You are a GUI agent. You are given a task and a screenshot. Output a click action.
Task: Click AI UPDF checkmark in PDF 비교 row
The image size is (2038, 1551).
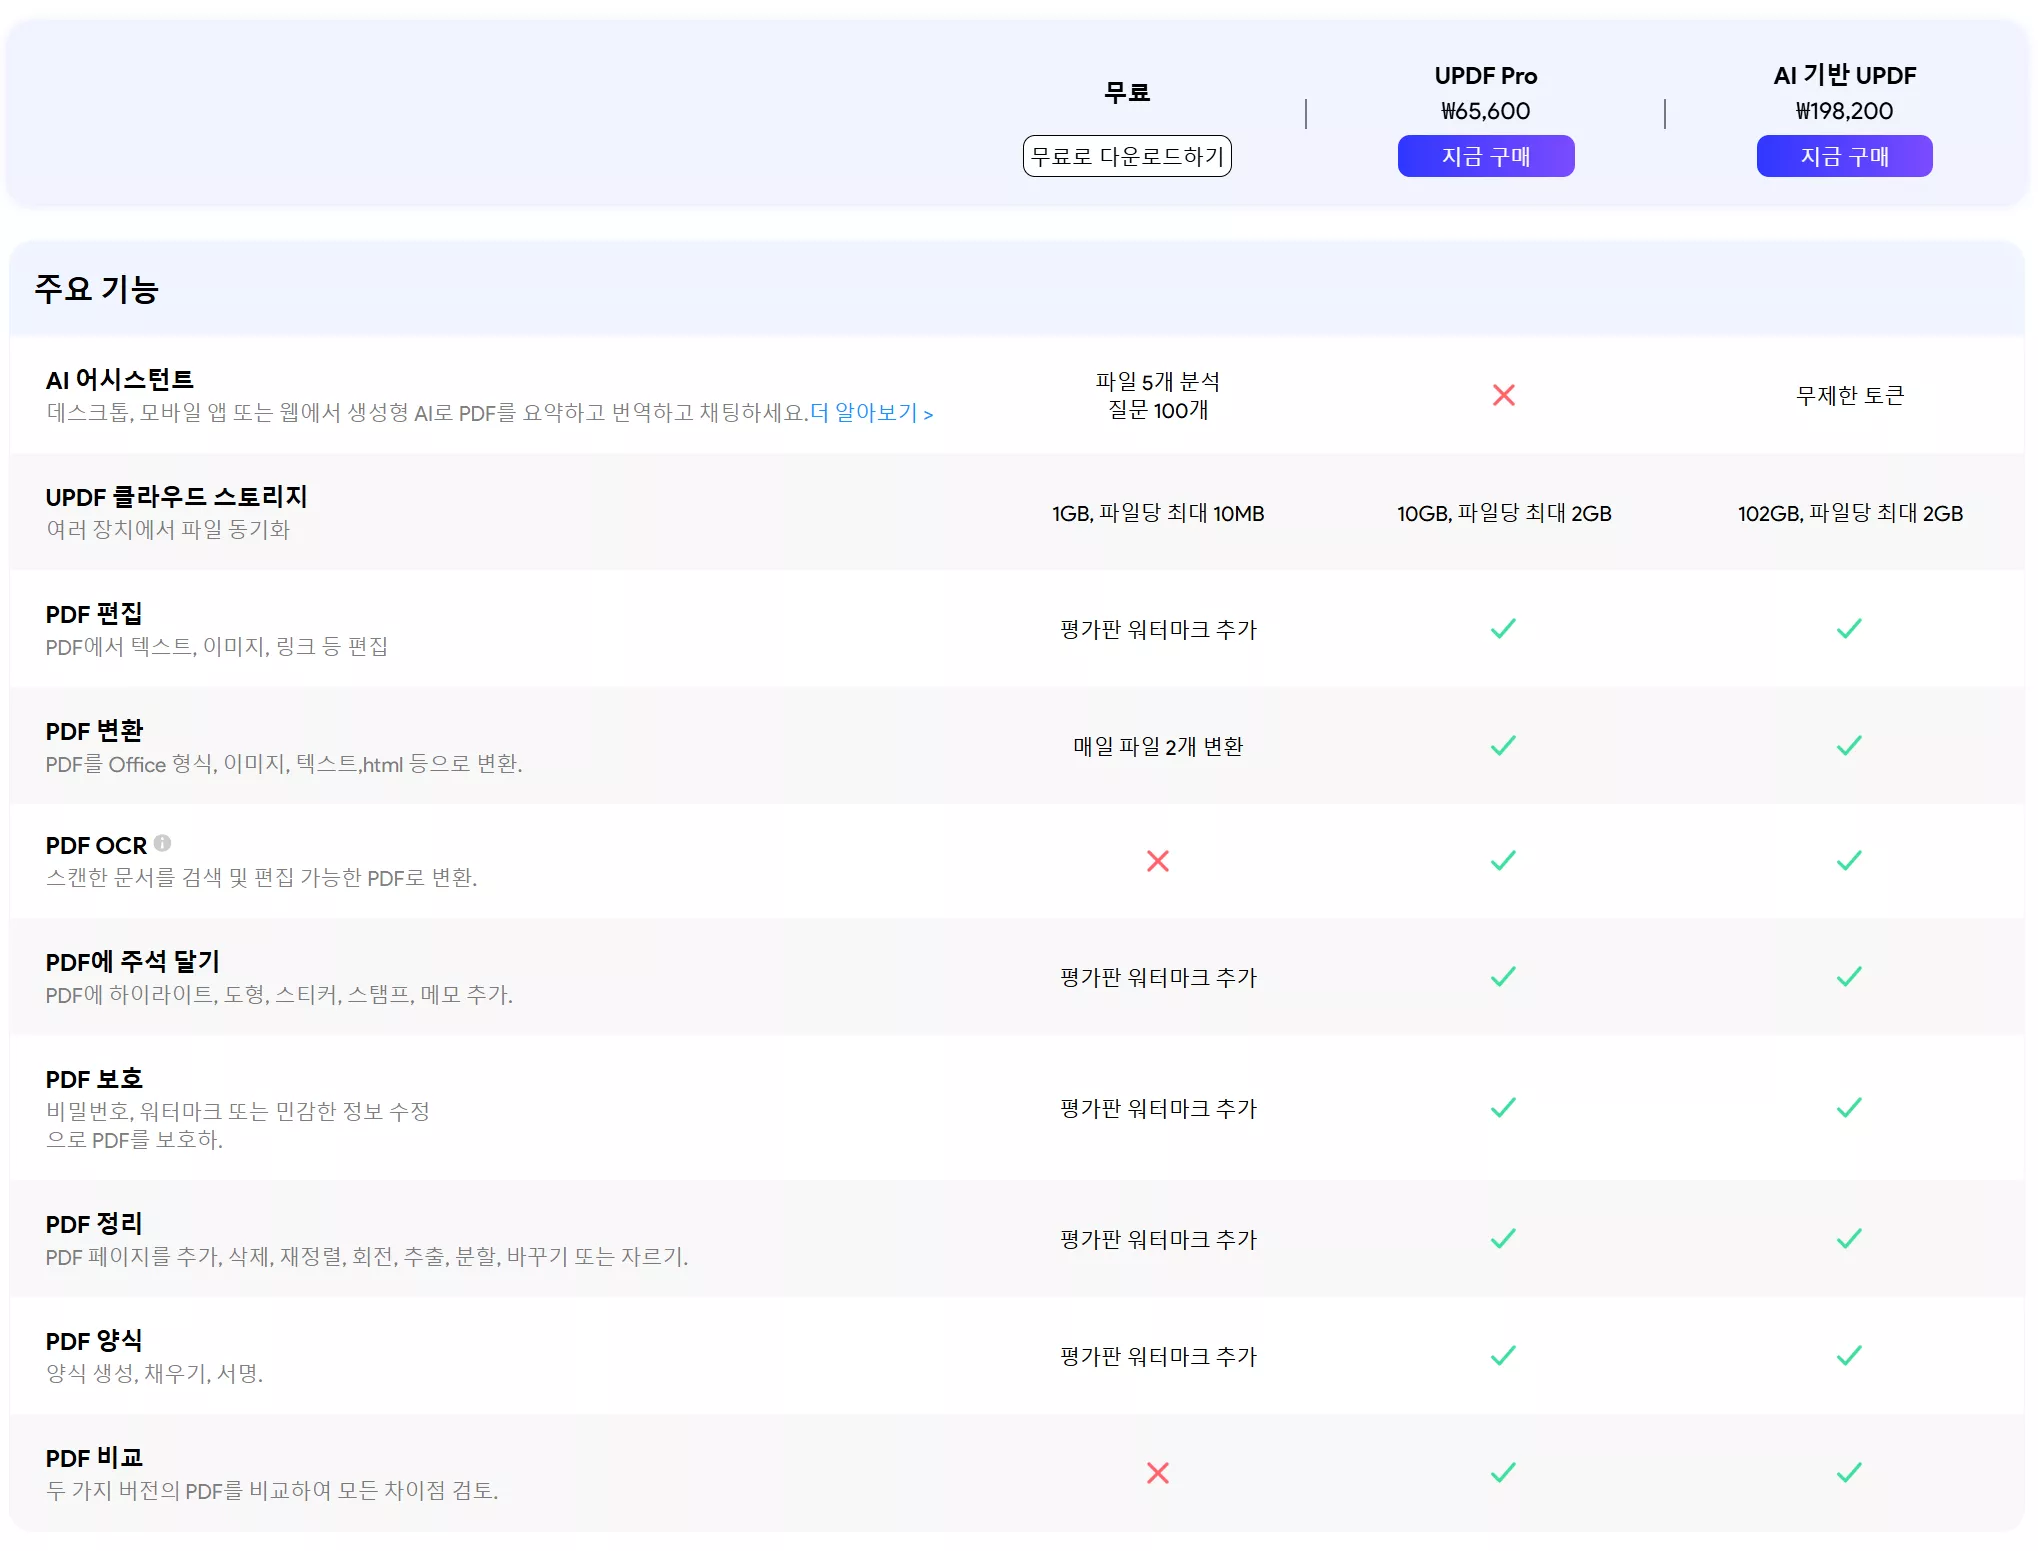(x=1849, y=1473)
